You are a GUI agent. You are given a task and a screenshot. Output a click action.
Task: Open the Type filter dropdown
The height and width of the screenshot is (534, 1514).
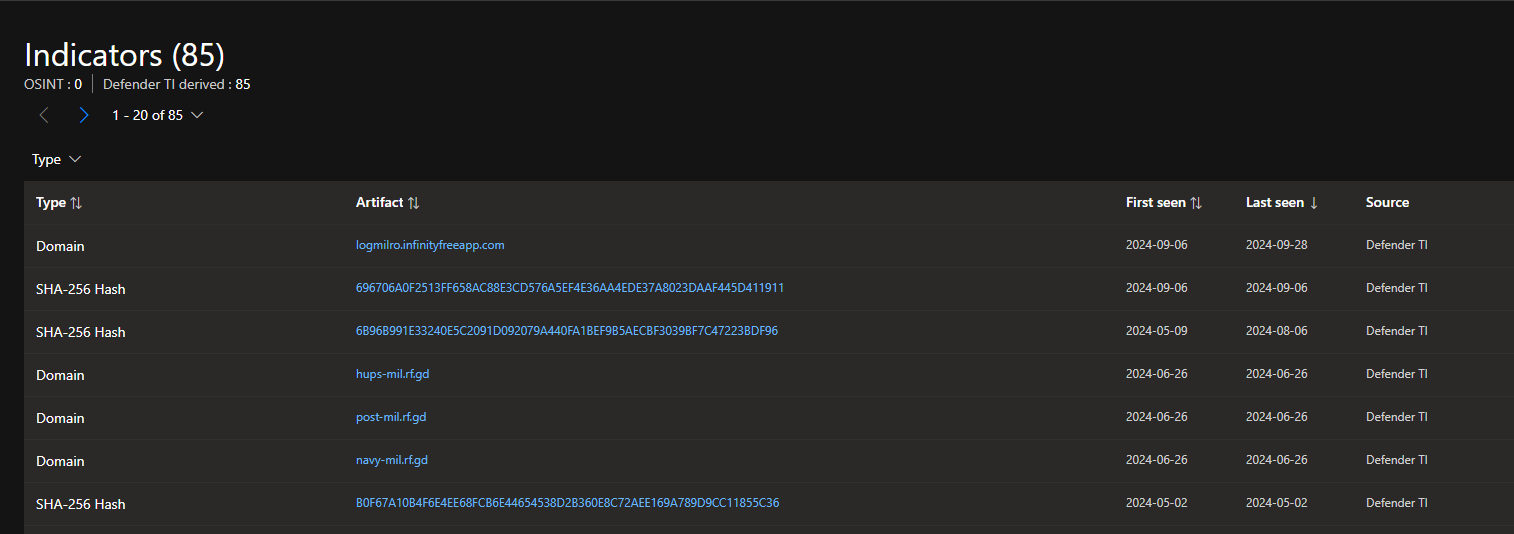pyautogui.click(x=56, y=160)
